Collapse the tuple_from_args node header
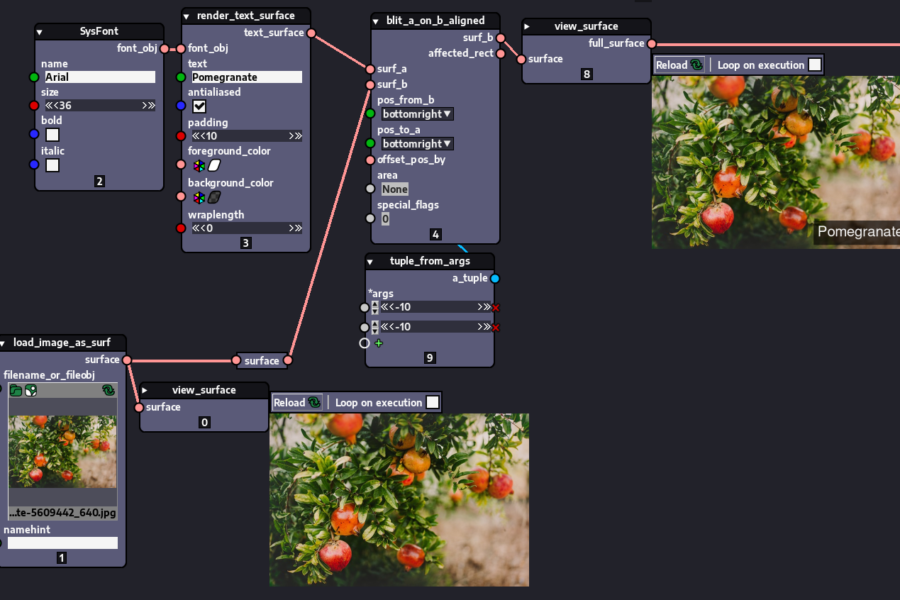The height and width of the screenshot is (600, 900). (x=369, y=261)
